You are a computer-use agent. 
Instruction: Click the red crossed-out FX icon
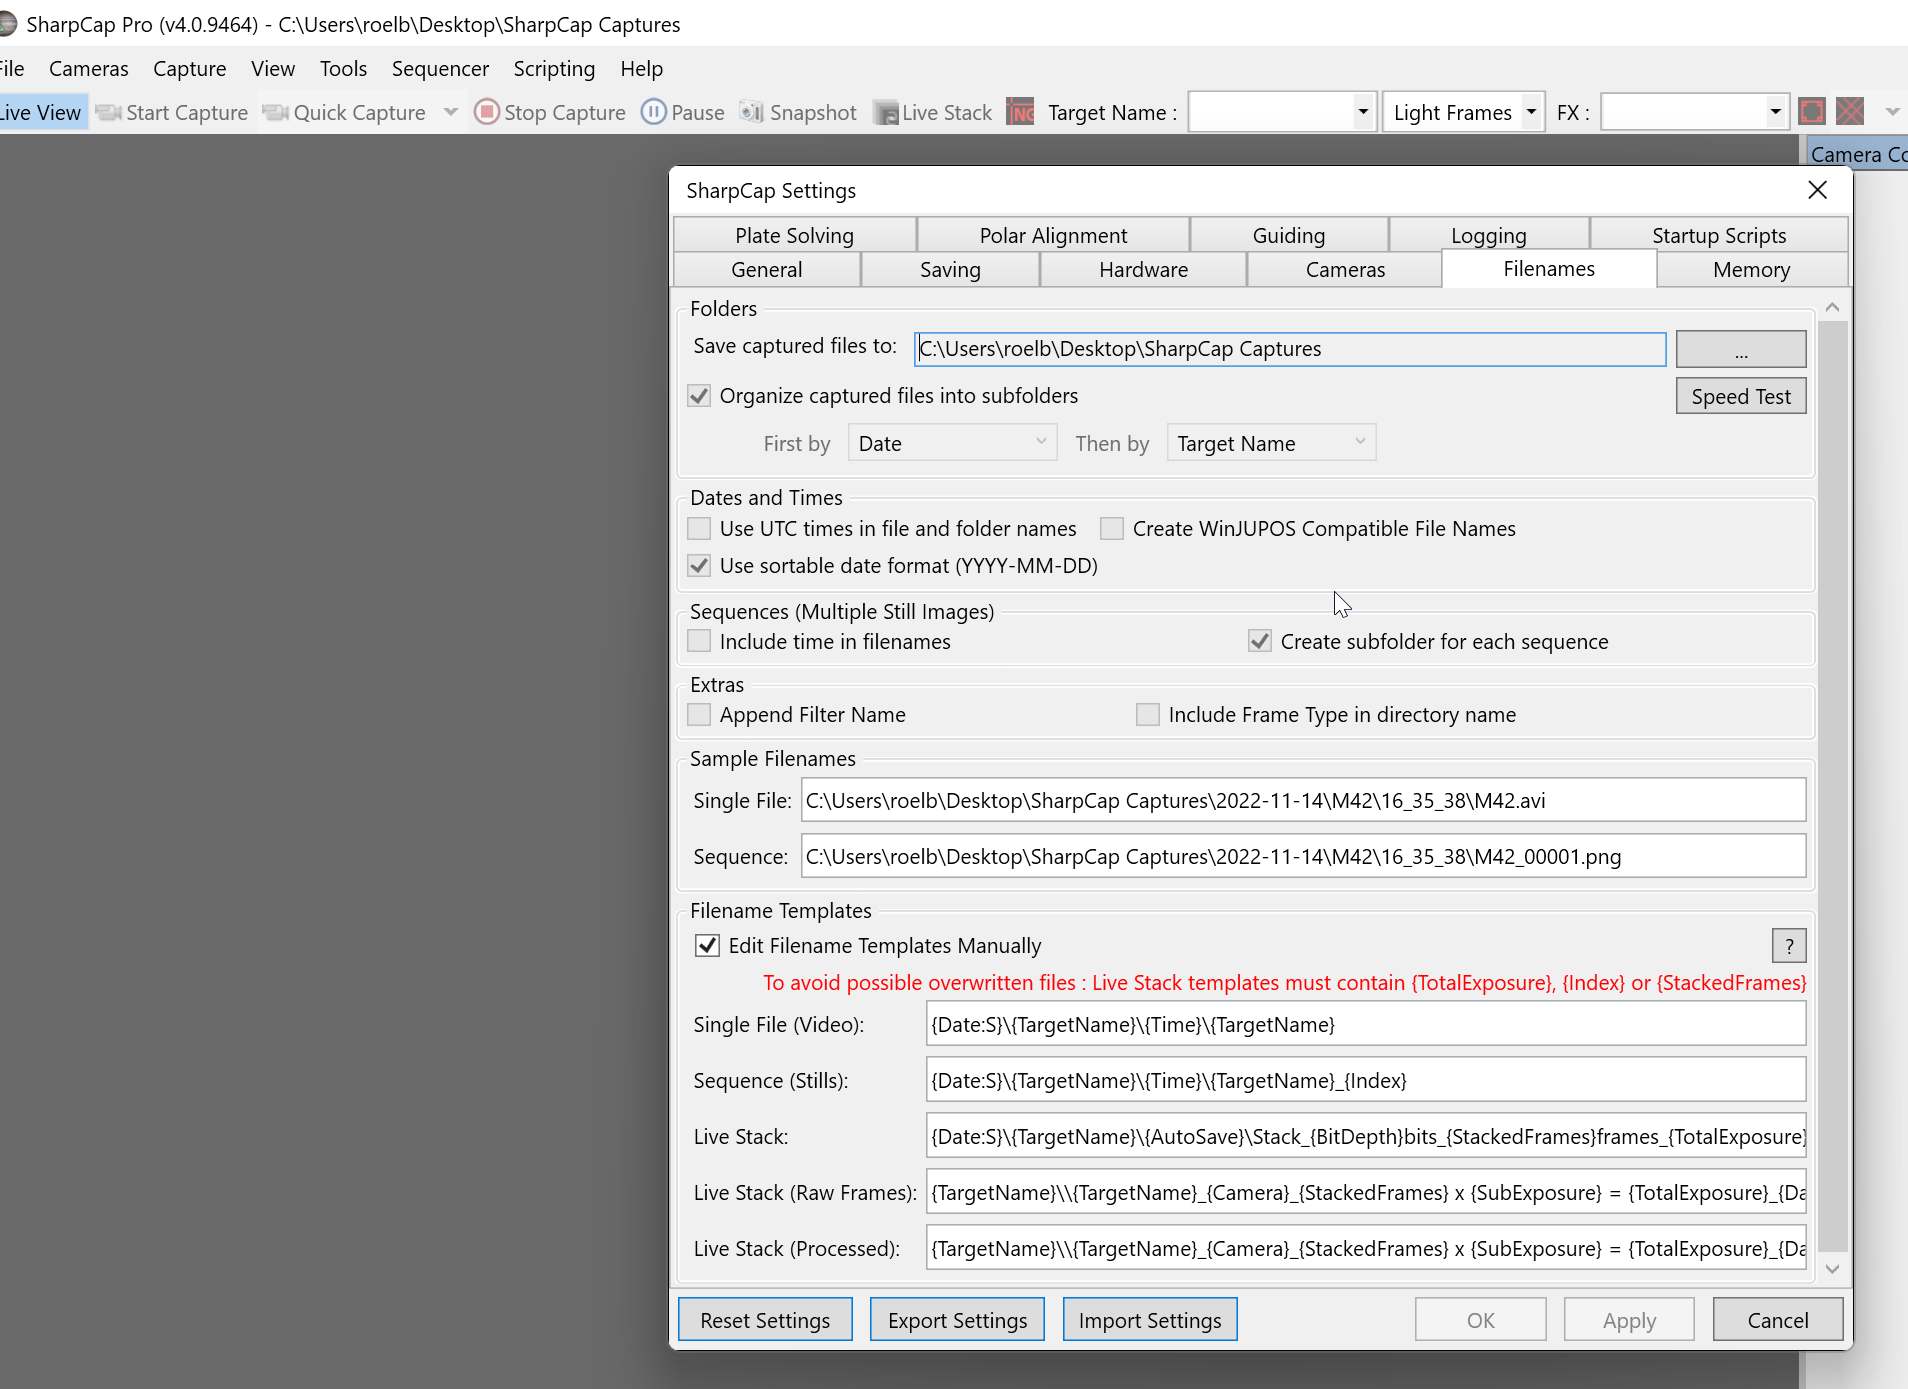coord(1850,111)
